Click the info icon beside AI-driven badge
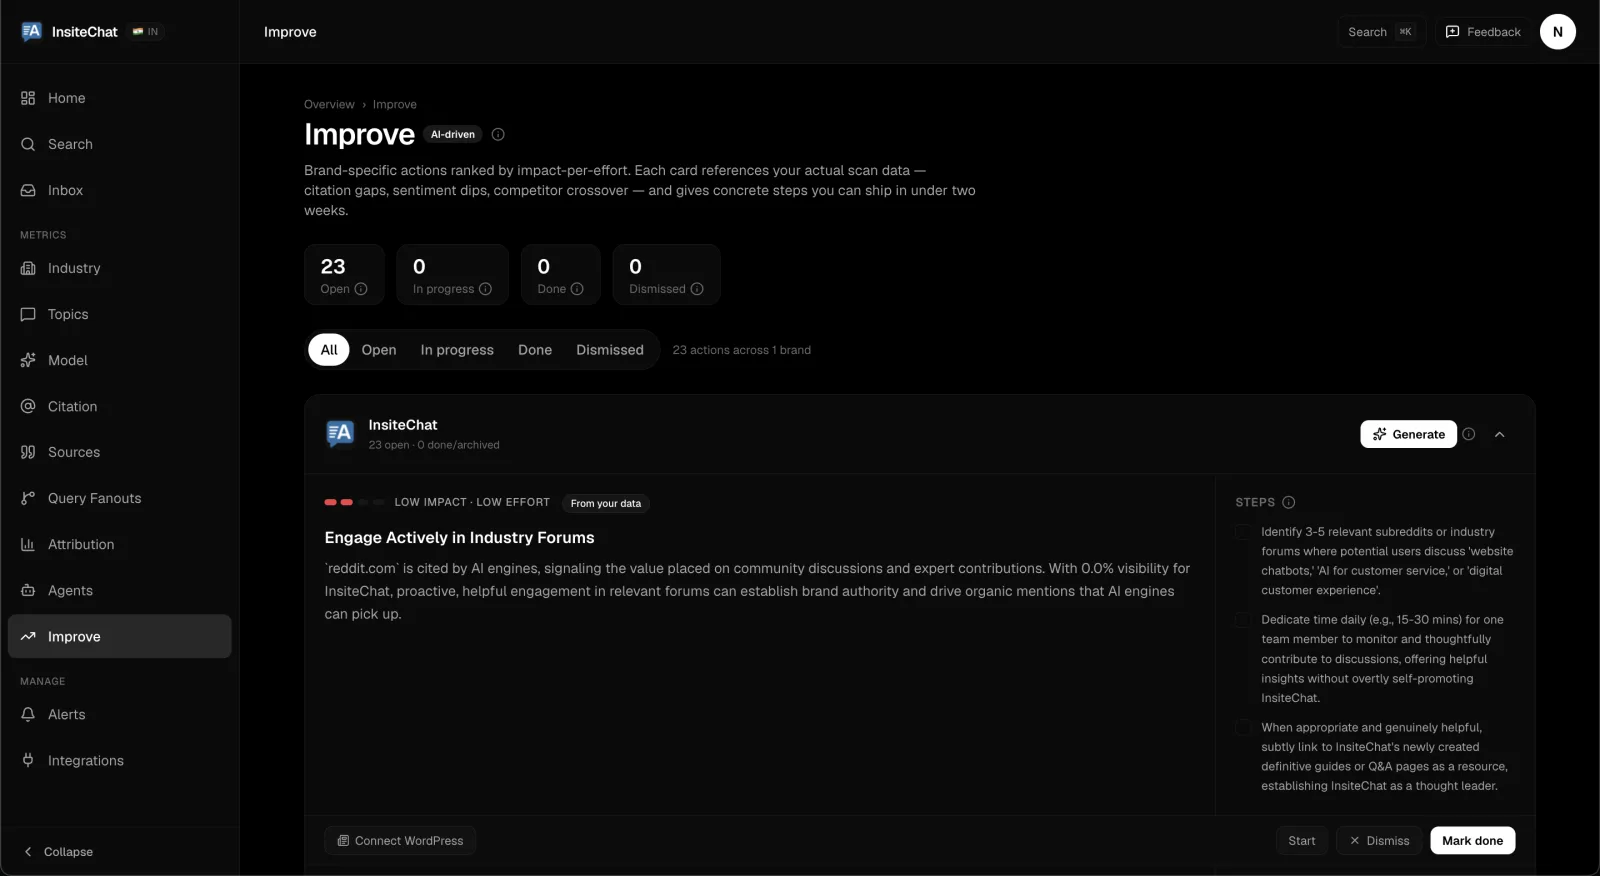Screen dimensions: 1600x876 point(498,134)
